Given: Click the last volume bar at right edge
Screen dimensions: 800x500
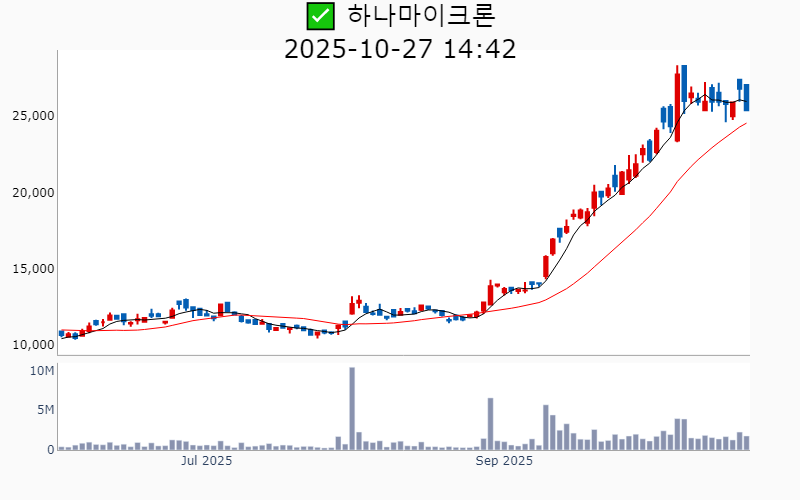Looking at the screenshot, I should click(x=746, y=443).
